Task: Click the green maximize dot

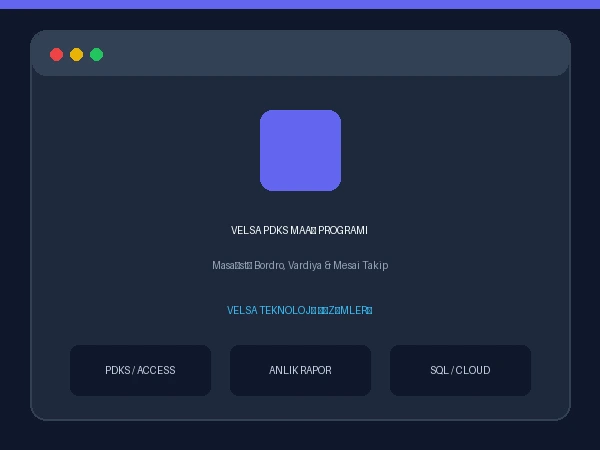Action: pyautogui.click(x=96, y=54)
